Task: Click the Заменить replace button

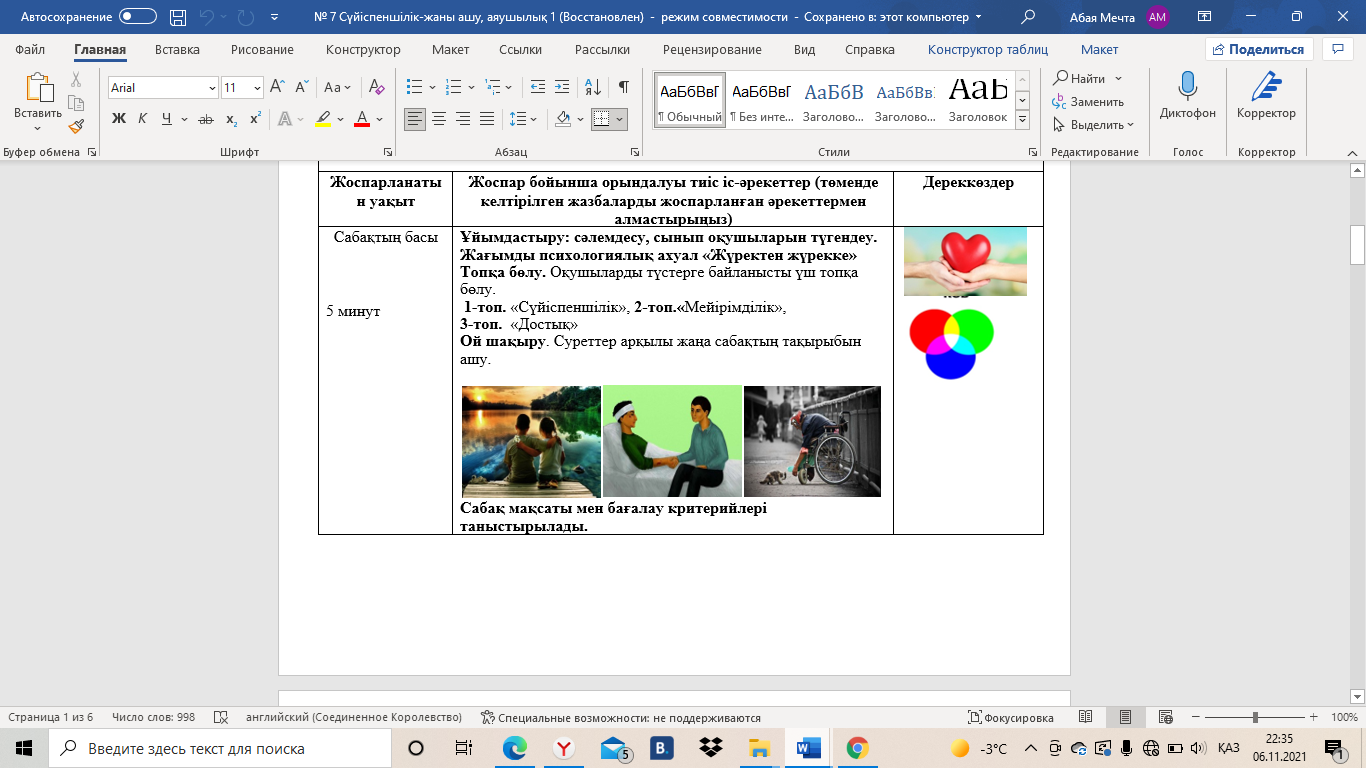Action: click(1088, 102)
